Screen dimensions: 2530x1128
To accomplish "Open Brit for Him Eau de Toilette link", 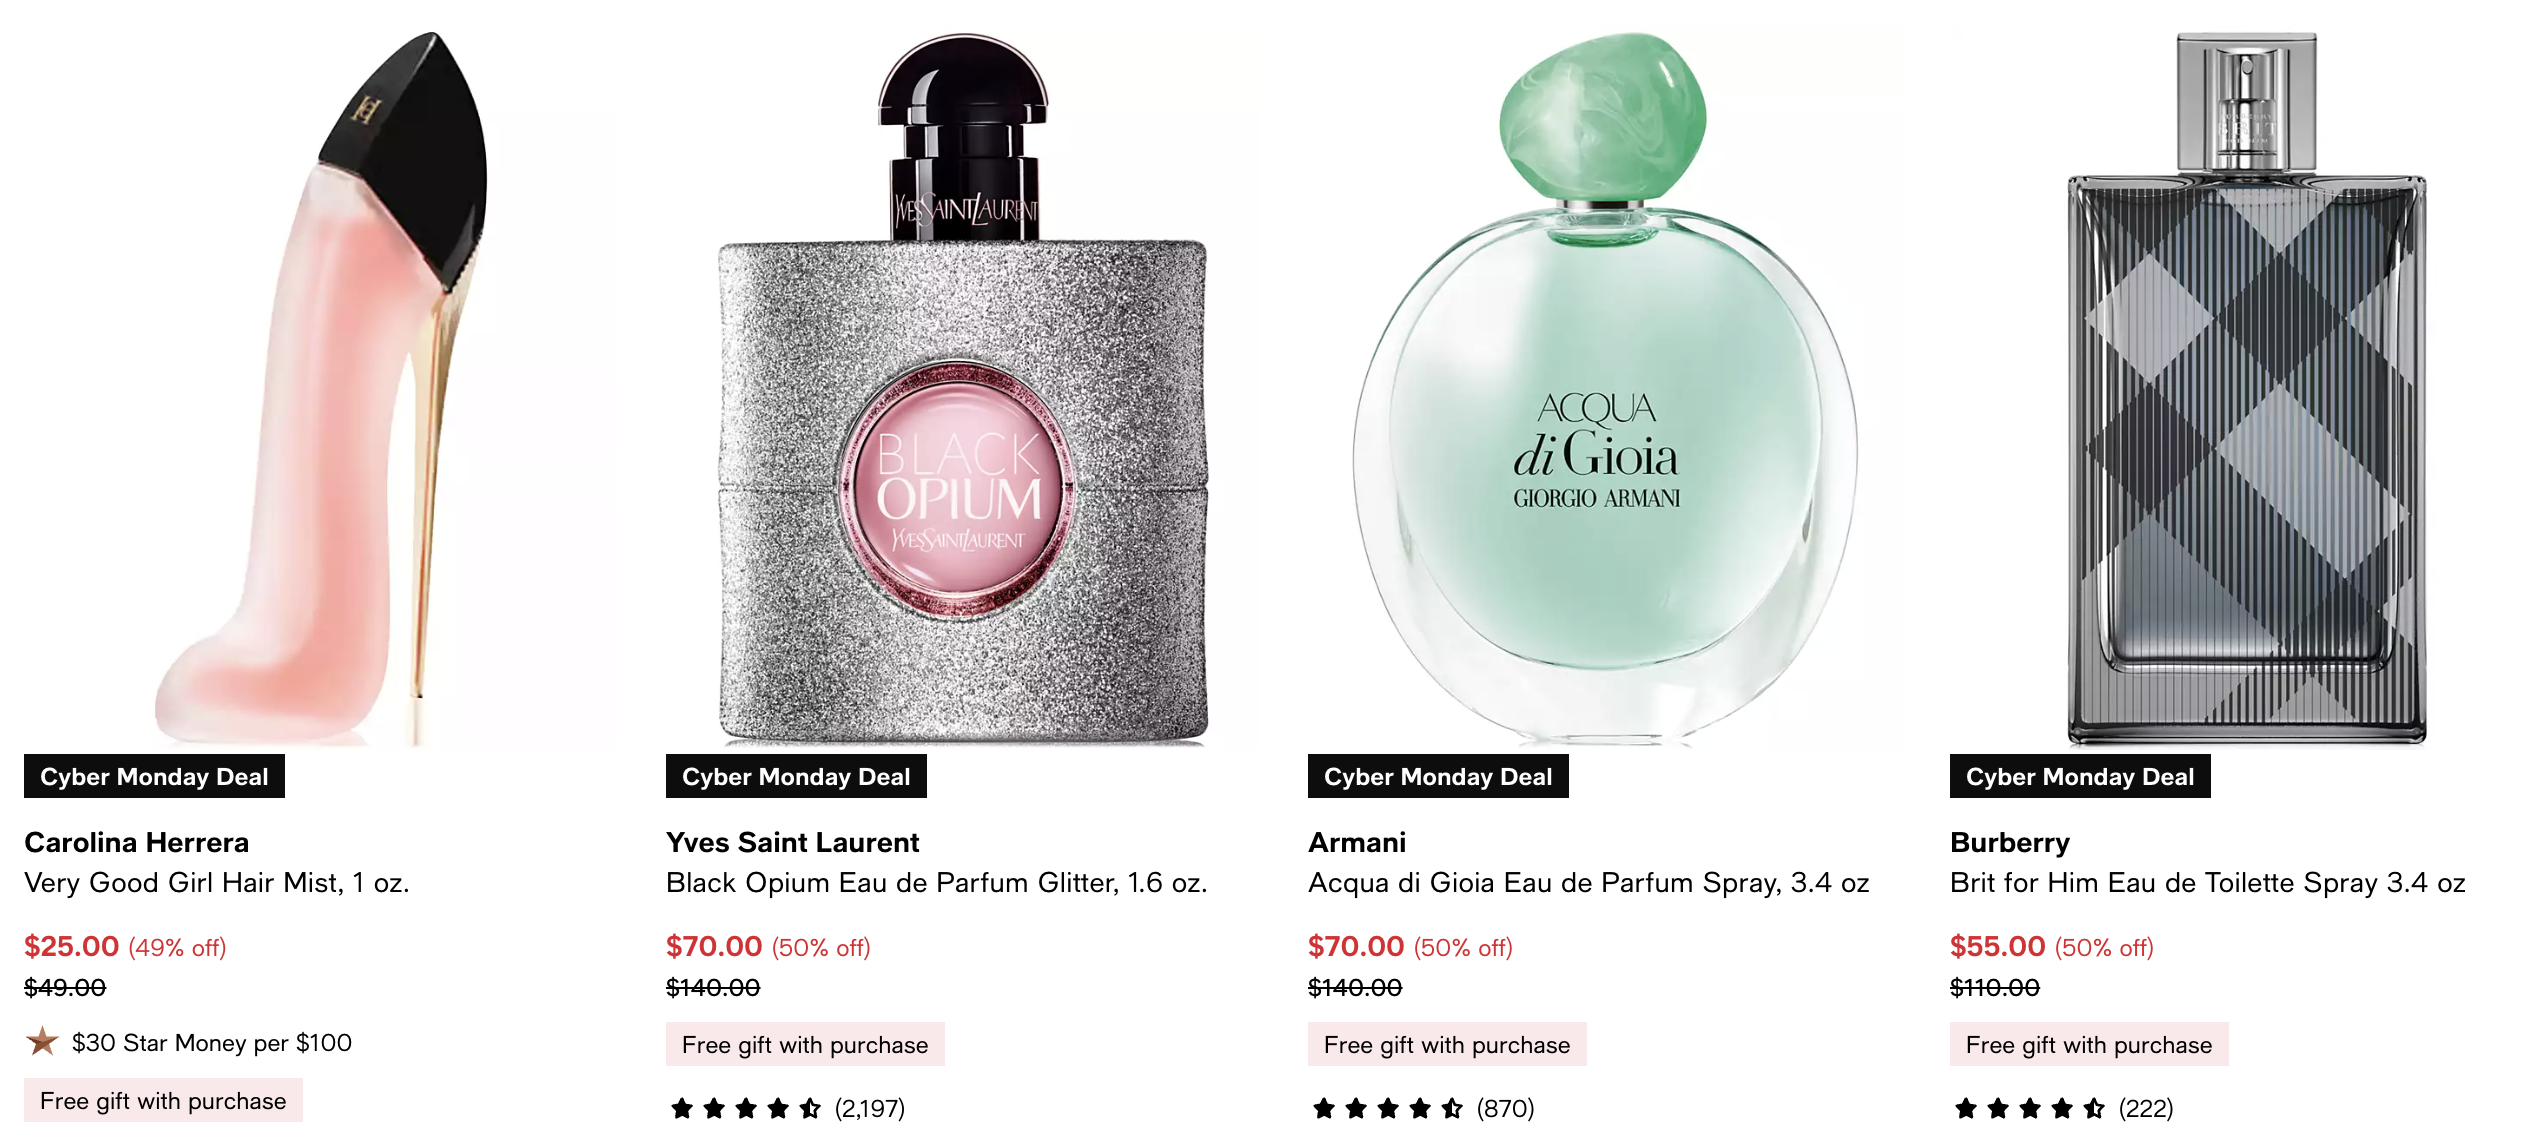I will 2208,883.
